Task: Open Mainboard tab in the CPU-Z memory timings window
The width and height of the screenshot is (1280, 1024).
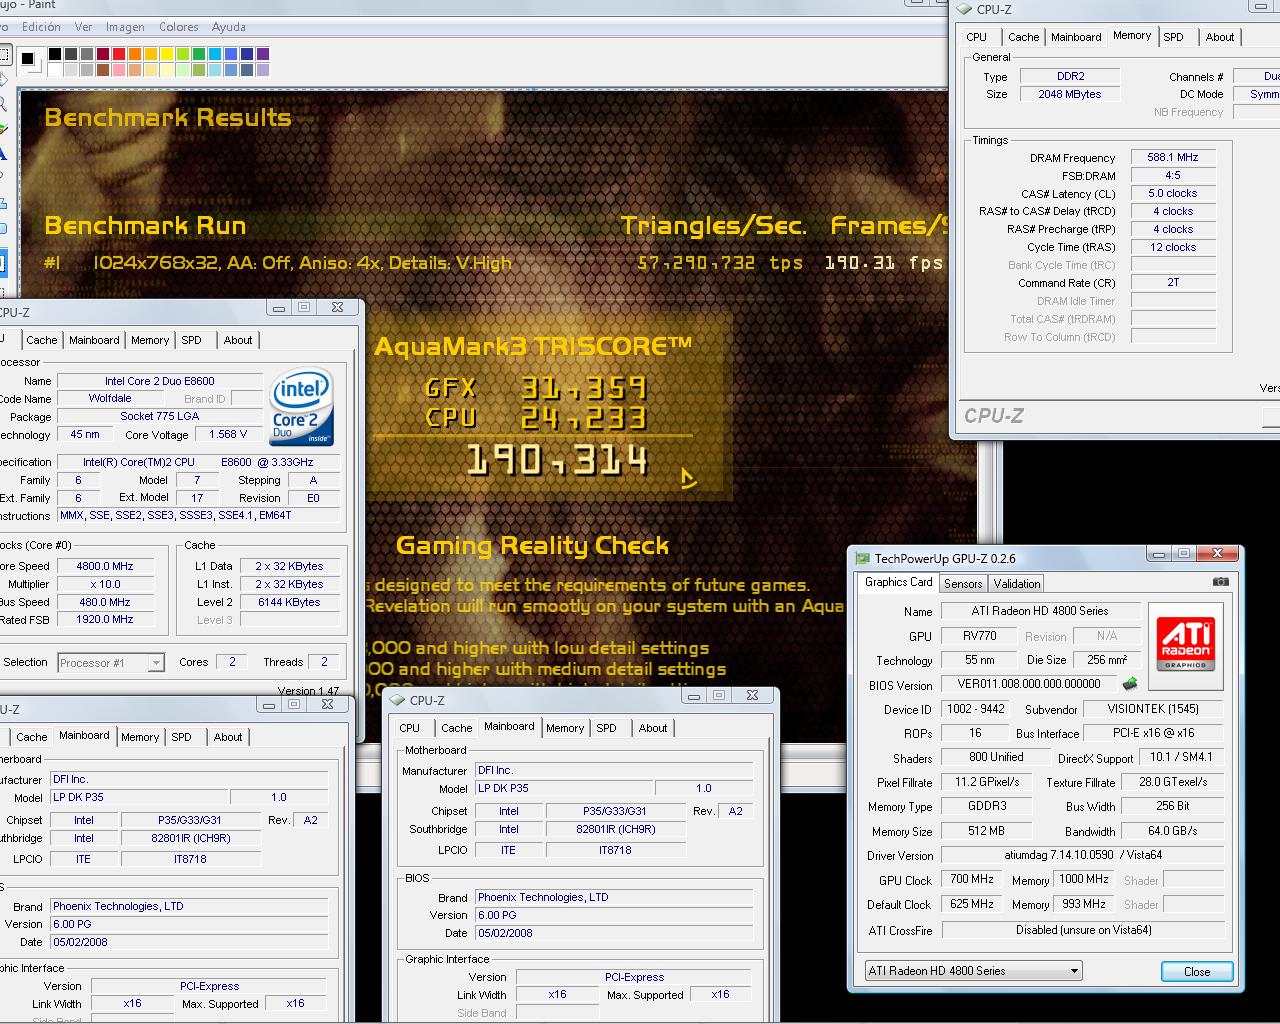Action: coord(1076,37)
